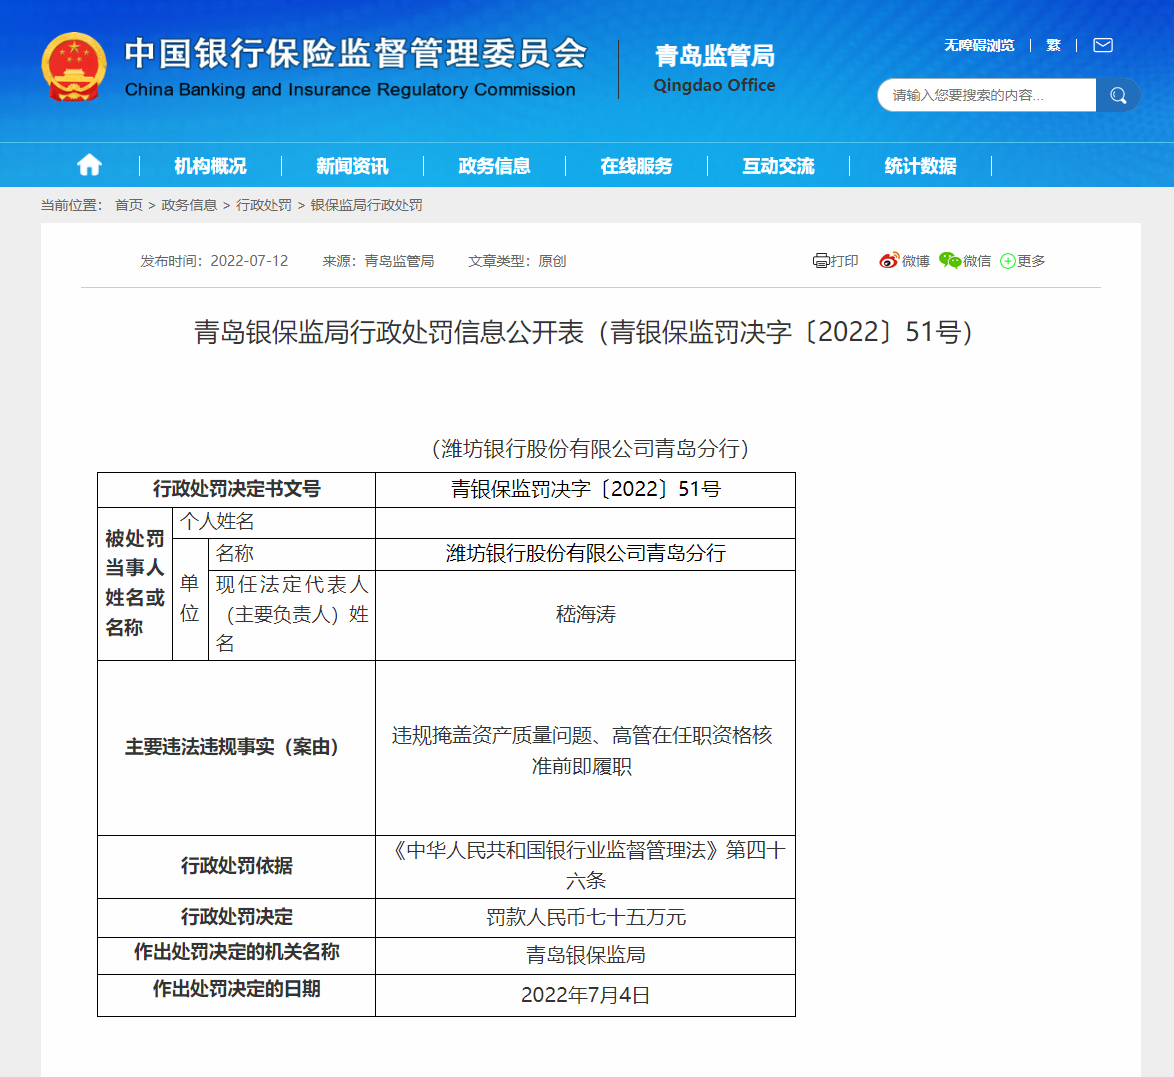Select the 政务信息 navigation item

click(494, 166)
